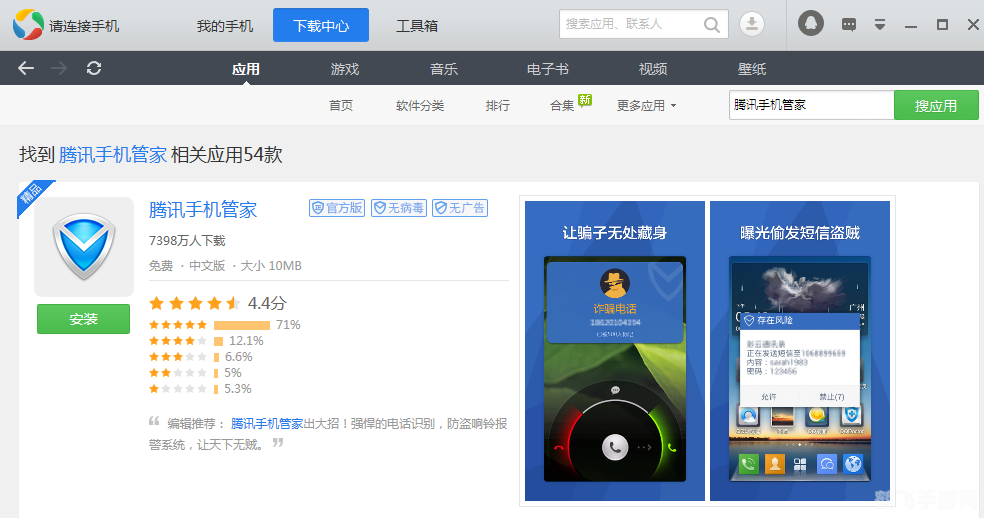The image size is (984, 518).
Task: Select the 我的手机 tab
Action: point(225,25)
